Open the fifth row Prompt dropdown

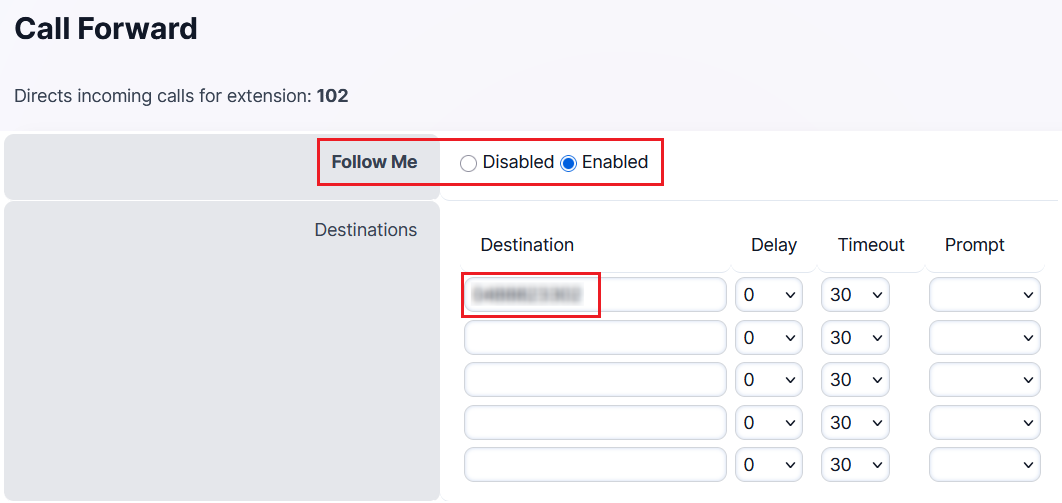[985, 465]
